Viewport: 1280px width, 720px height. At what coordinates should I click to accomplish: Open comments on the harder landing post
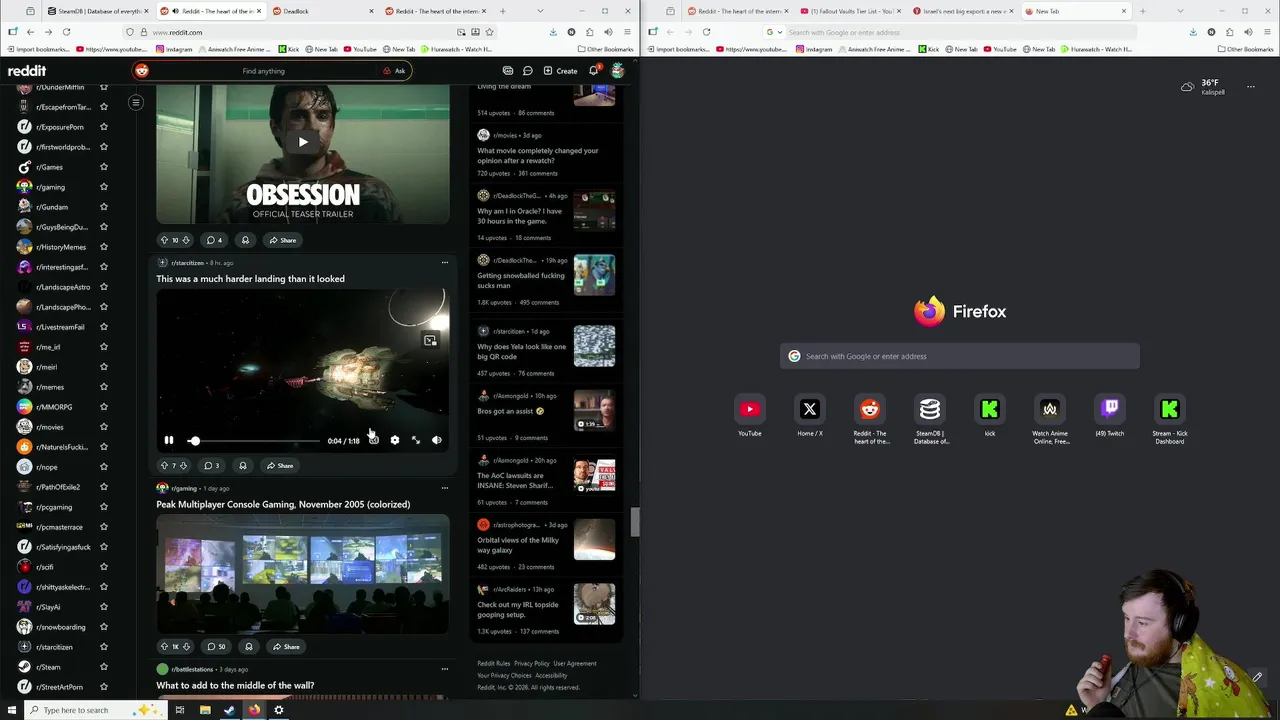tap(212, 466)
